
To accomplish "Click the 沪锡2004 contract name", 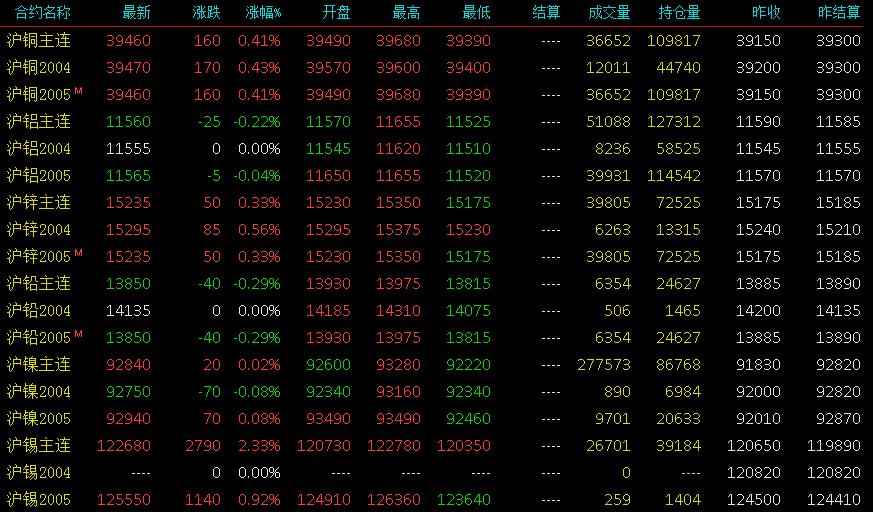I will tap(38, 472).
